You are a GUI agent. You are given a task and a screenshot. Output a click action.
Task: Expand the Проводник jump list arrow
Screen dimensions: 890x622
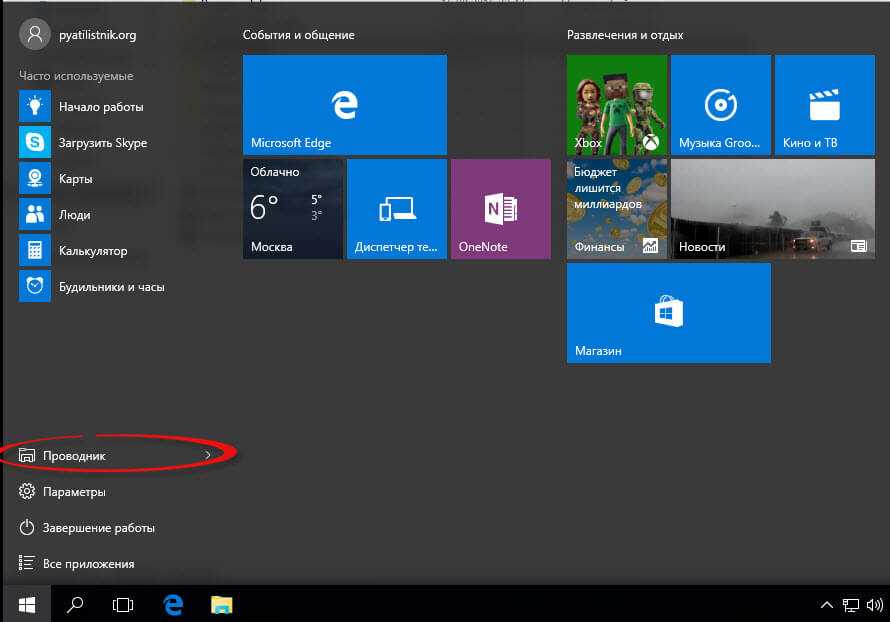(207, 456)
